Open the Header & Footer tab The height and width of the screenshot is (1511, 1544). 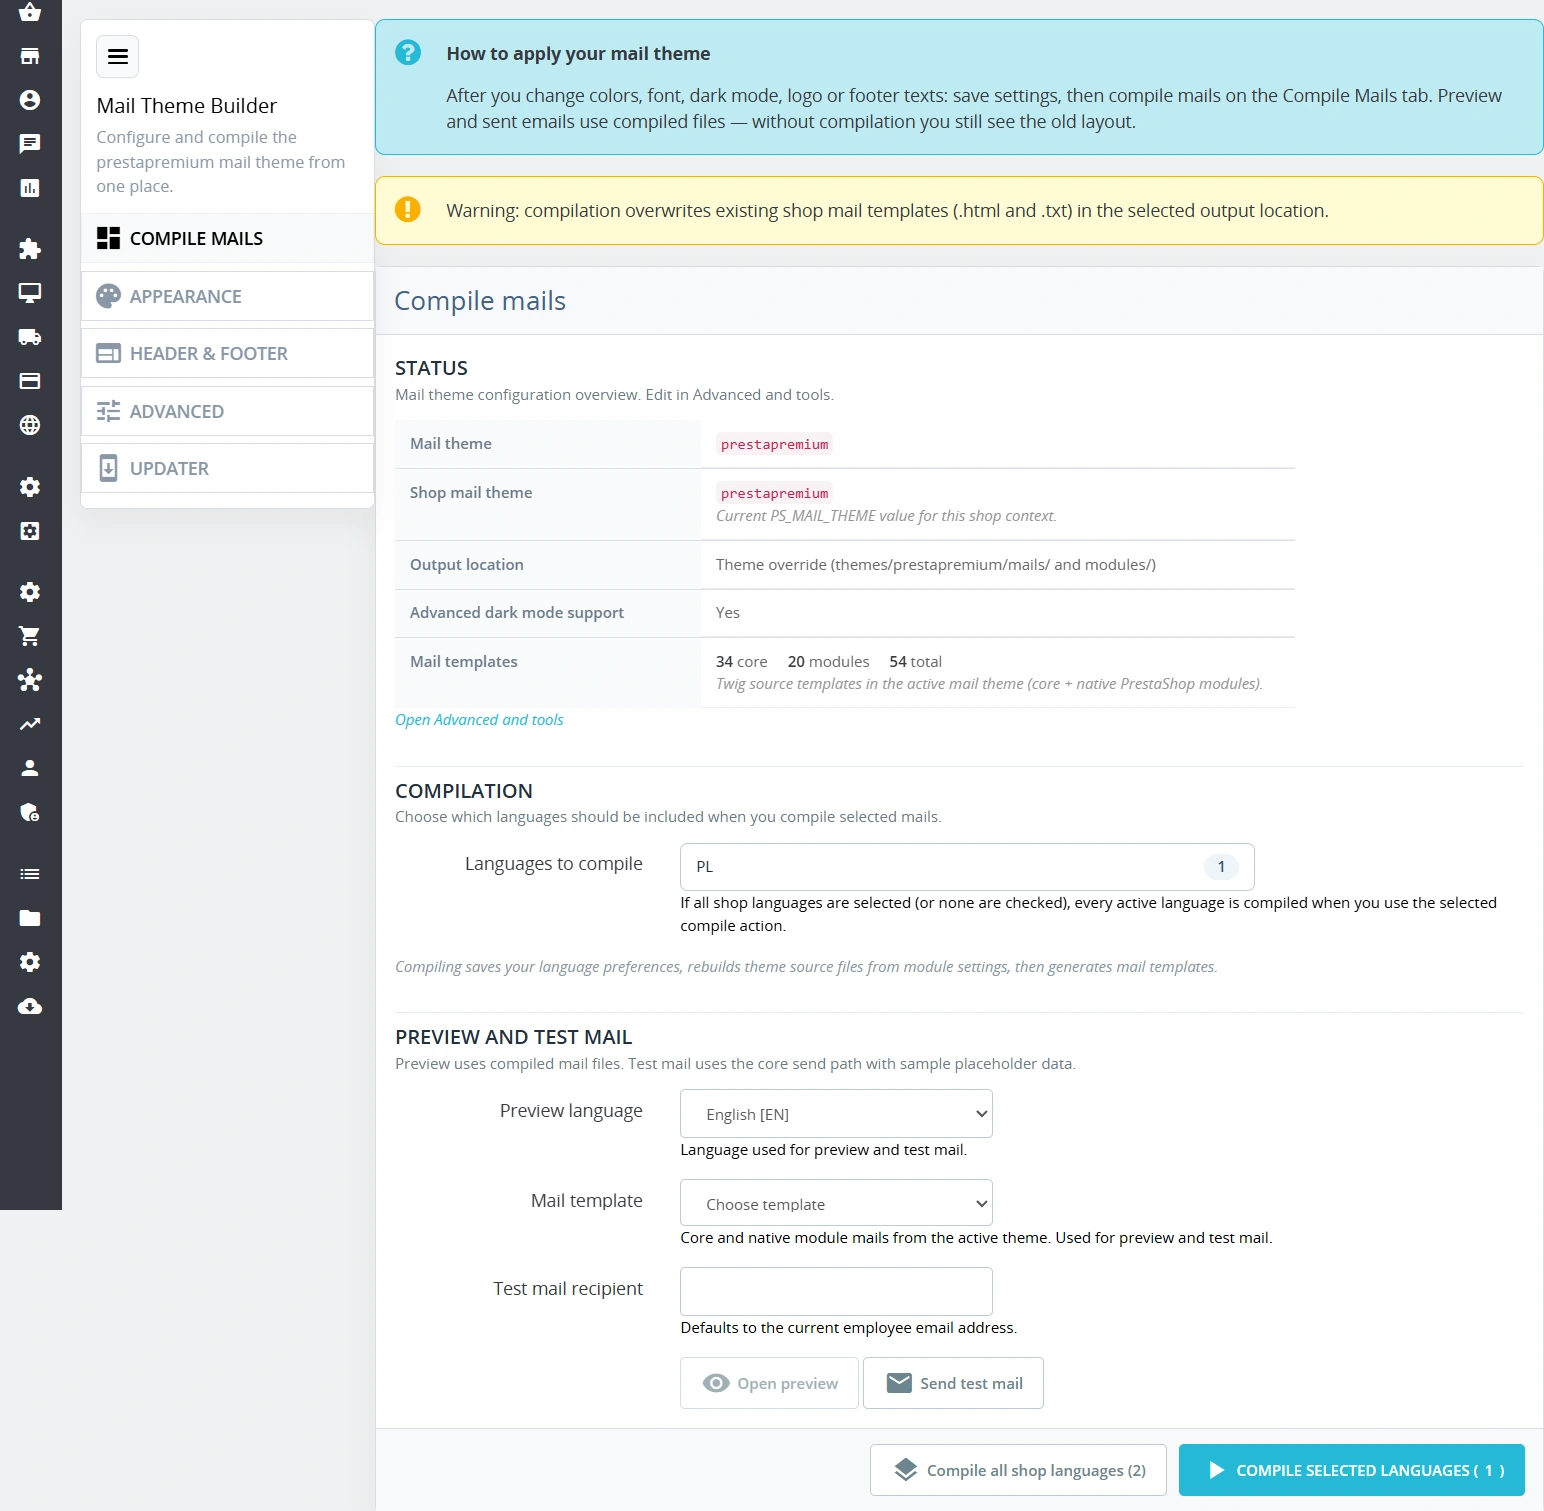227,353
